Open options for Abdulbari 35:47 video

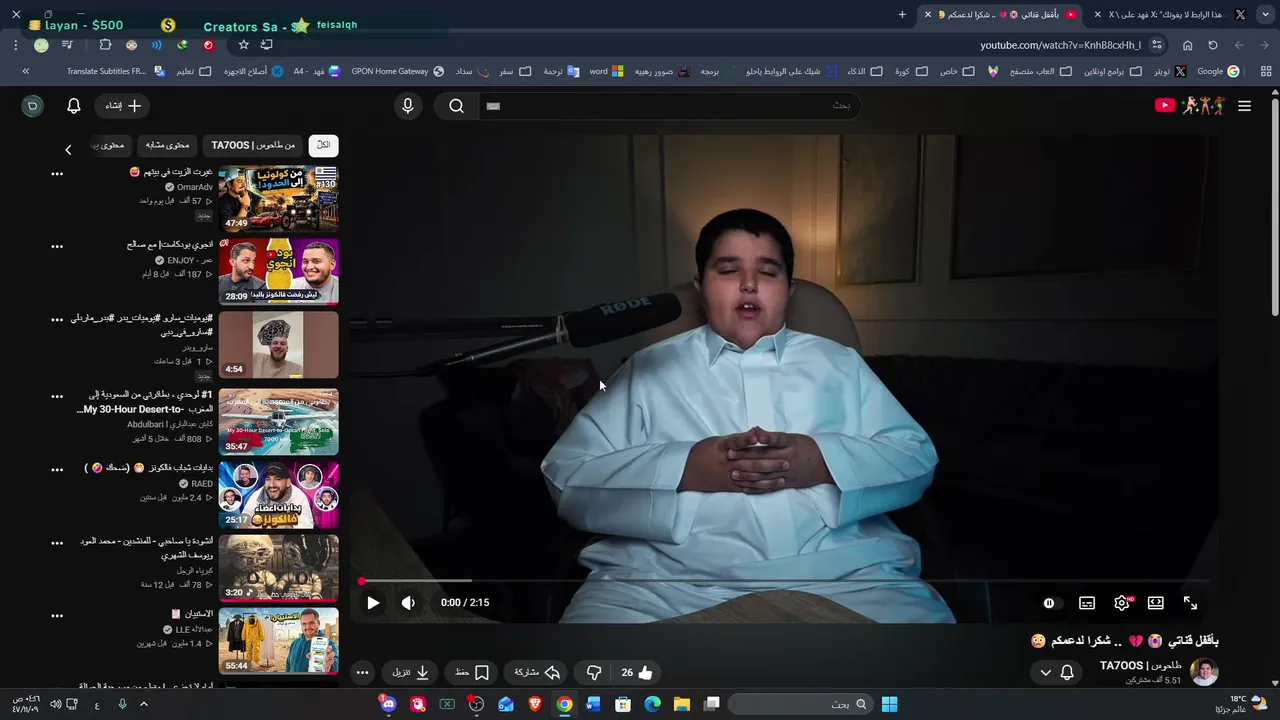click(57, 396)
